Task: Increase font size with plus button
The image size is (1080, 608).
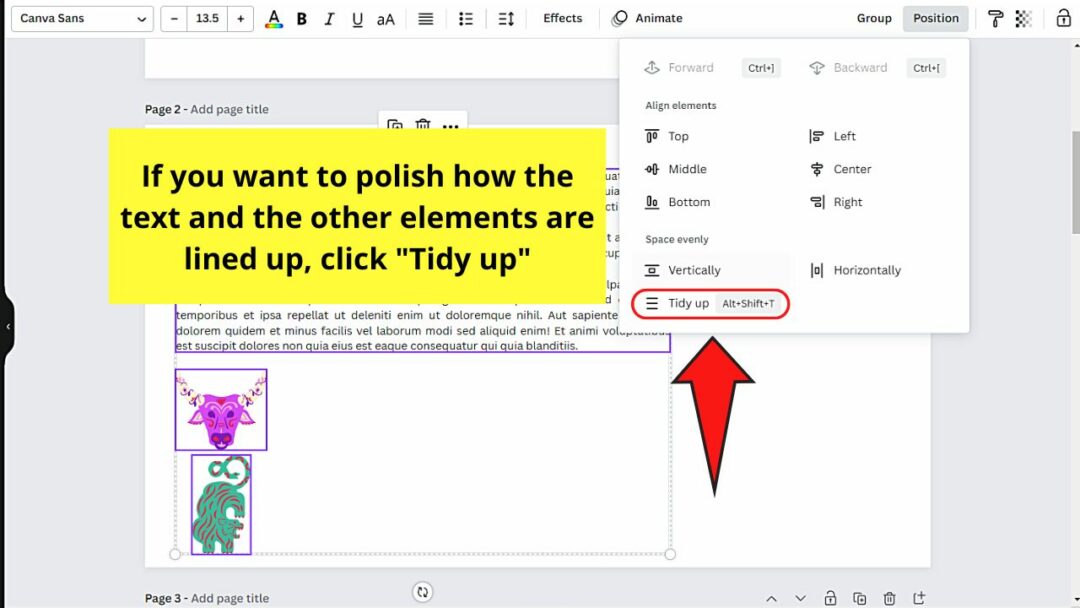Action: tap(240, 19)
